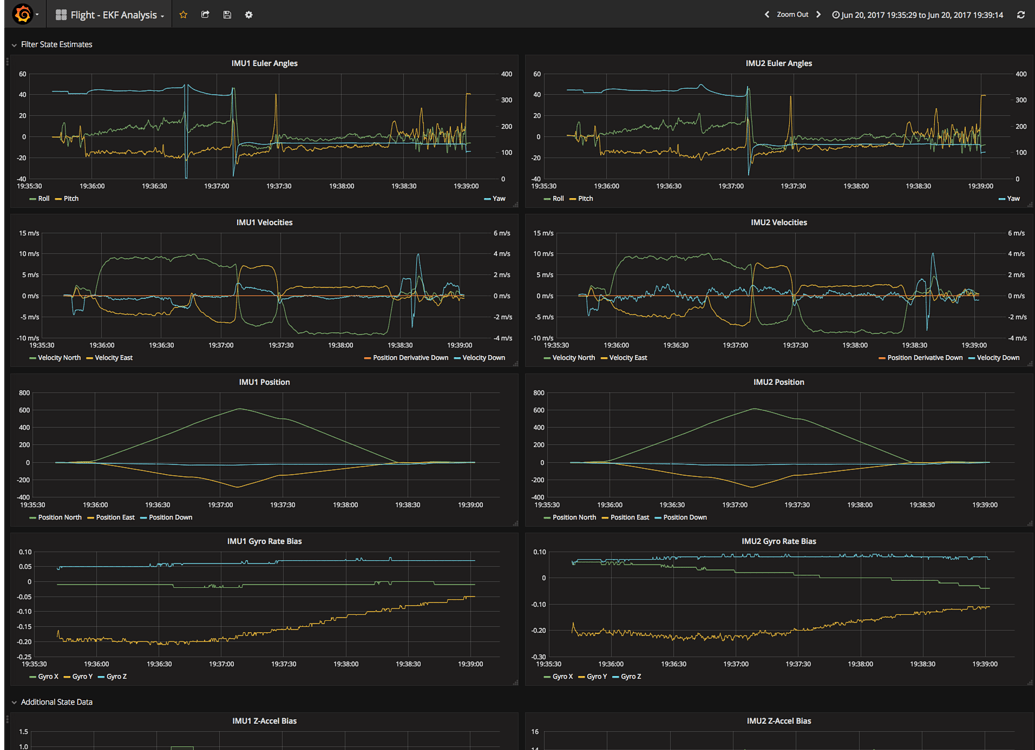Save the dashboard with the disk icon

click(225, 14)
